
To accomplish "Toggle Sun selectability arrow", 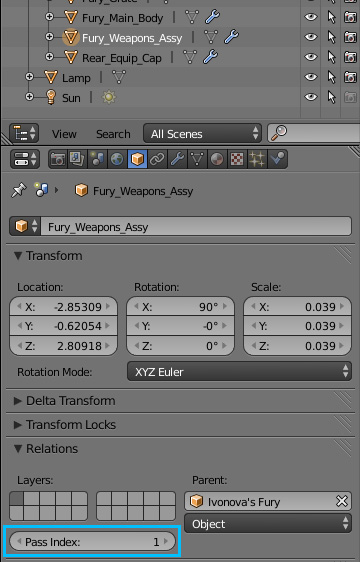I will 332,97.
